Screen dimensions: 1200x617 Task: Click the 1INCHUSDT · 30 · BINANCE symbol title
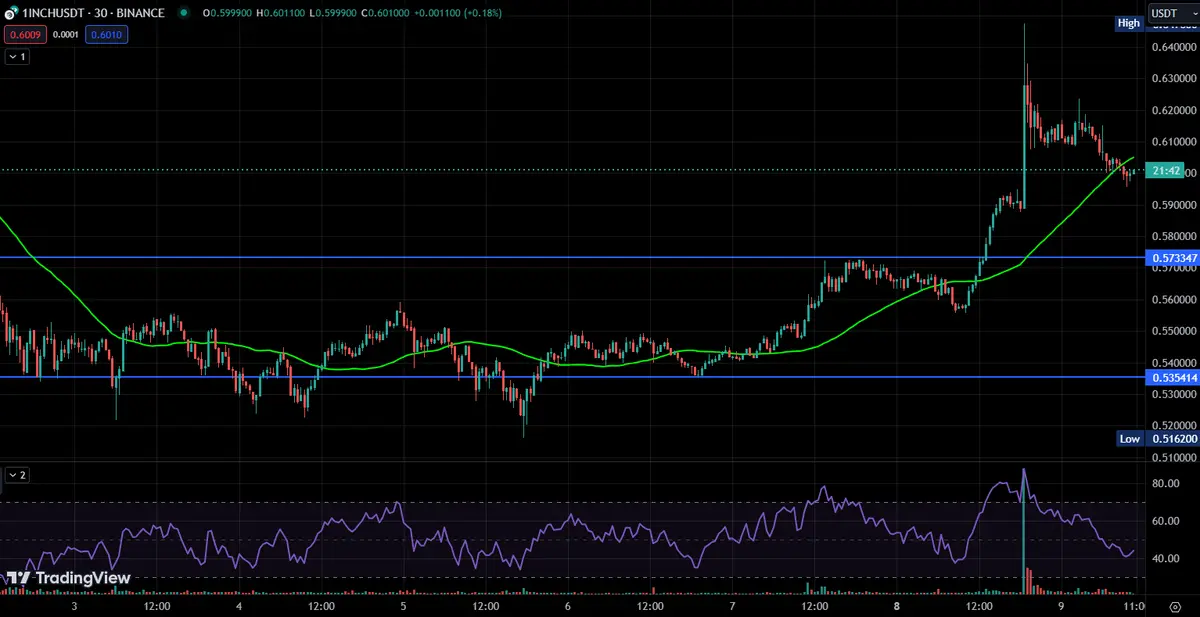click(92, 14)
